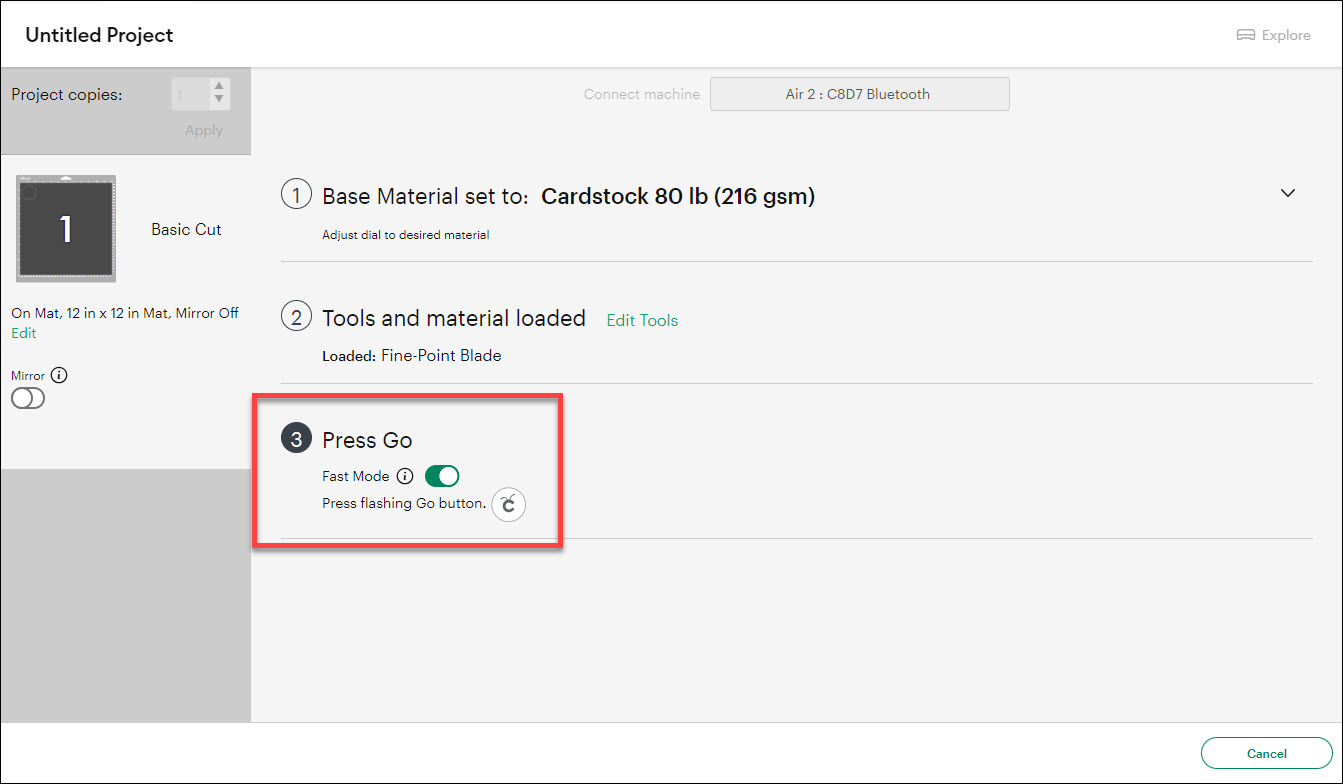1343x784 pixels.
Task: Open the Fast Mode info icon
Action: coord(405,476)
